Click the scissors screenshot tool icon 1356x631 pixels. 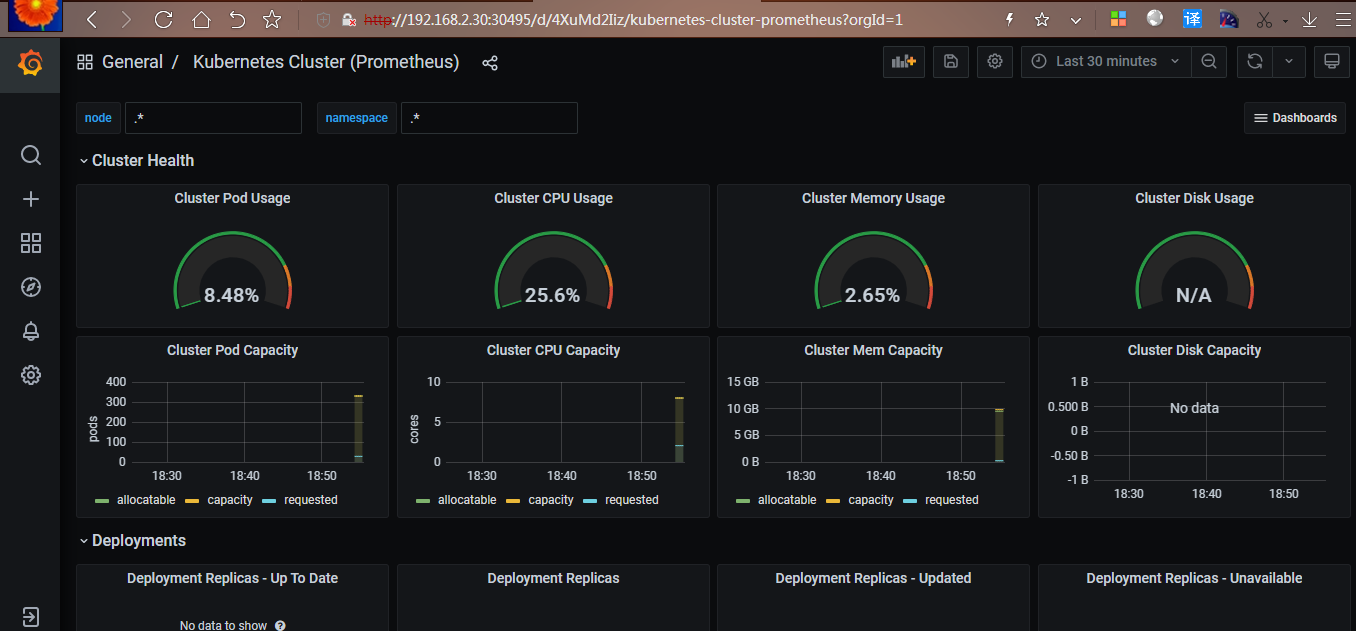(x=1263, y=19)
